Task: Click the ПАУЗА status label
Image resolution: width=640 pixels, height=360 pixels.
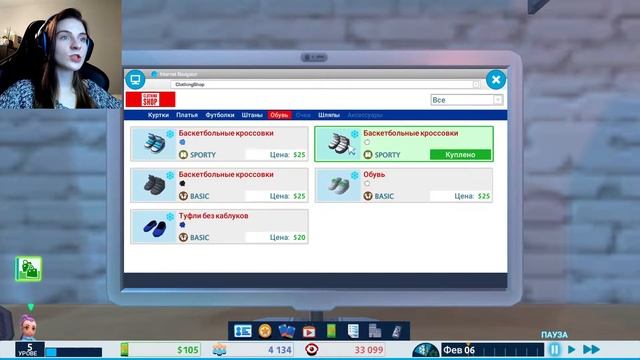Action: [554, 335]
